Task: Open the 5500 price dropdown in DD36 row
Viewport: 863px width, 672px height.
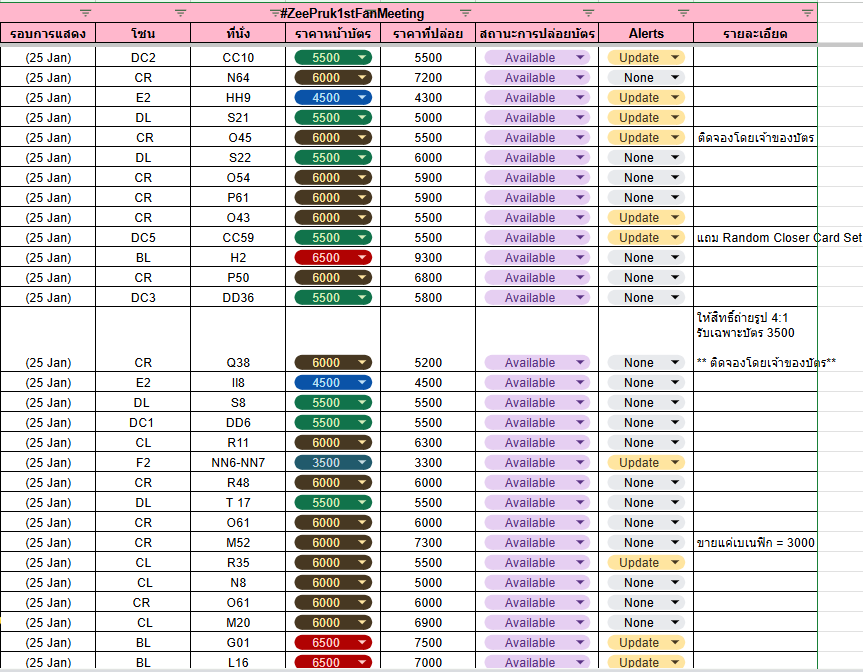Action: click(333, 297)
